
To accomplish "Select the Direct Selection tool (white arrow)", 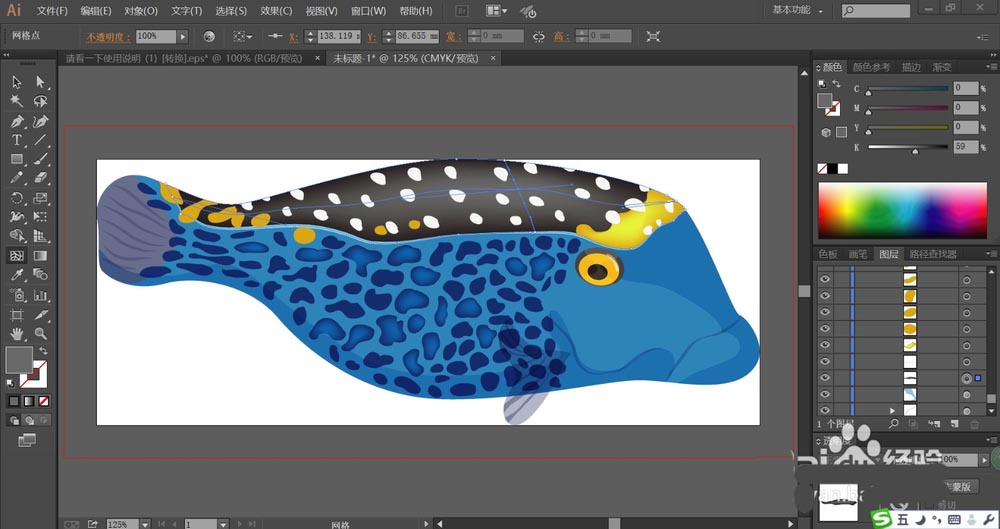I will (41, 82).
